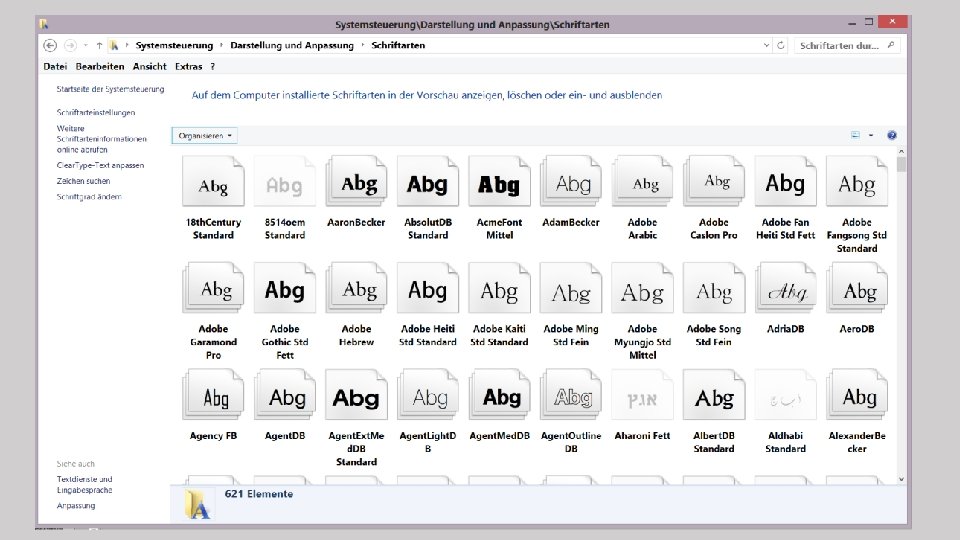Open Textdienste und Eingabesprache link

coord(84,484)
